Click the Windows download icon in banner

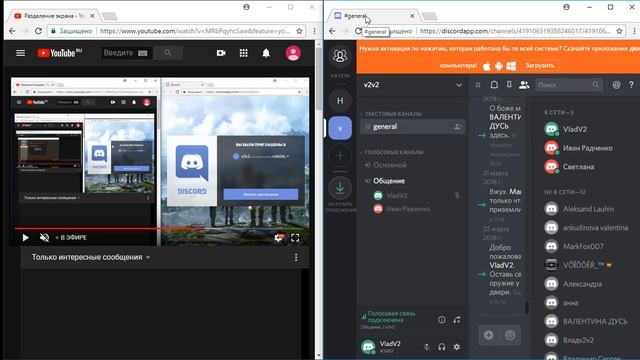click(511, 66)
